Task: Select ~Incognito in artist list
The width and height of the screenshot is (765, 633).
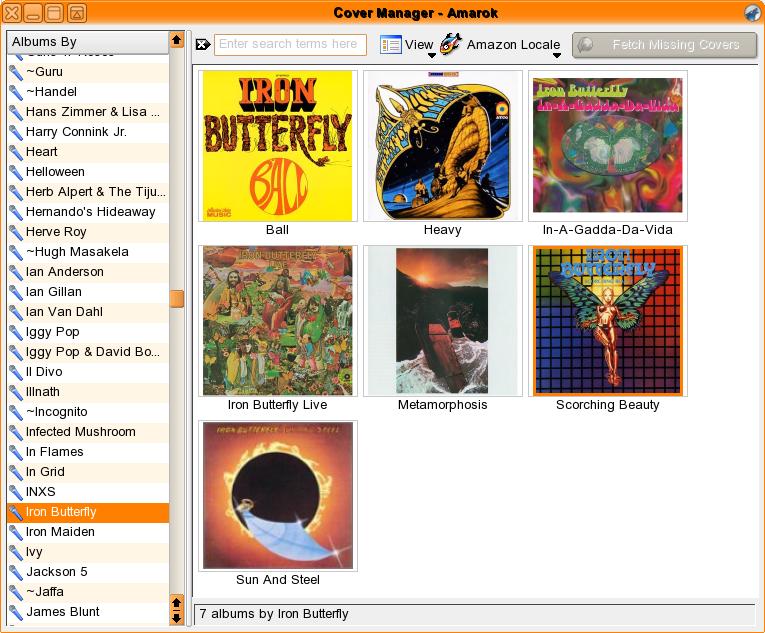Action: 88,412
